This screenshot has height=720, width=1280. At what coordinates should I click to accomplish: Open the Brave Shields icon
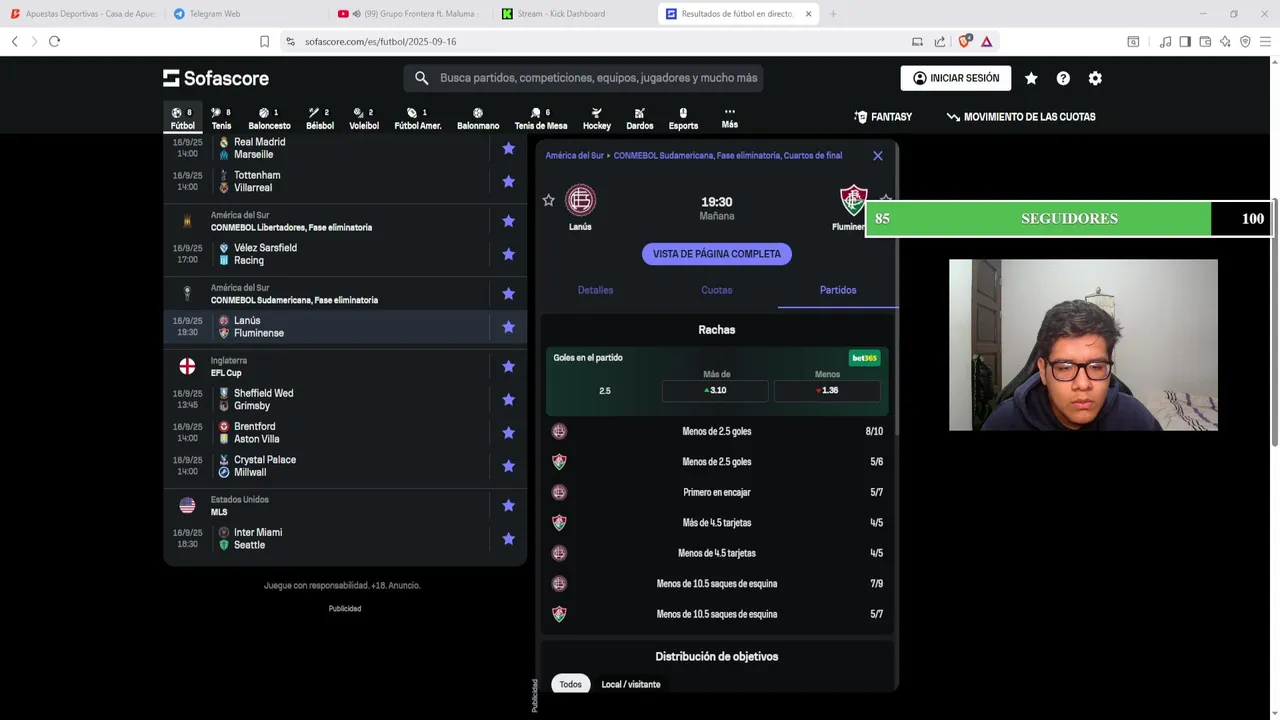pyautogui.click(x=964, y=41)
